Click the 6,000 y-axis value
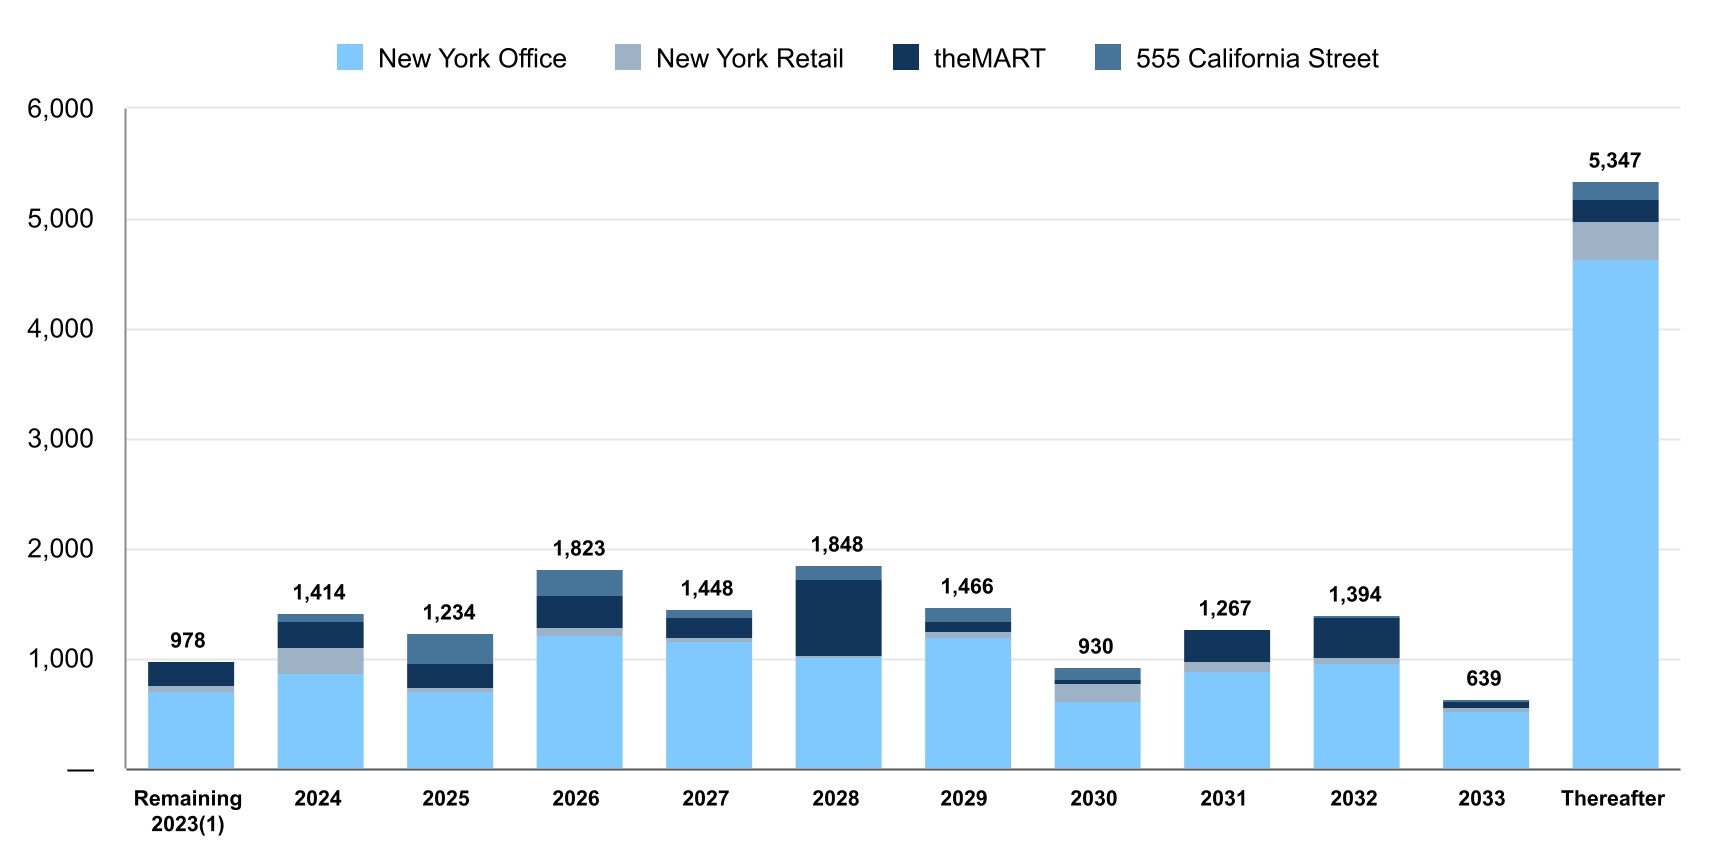This screenshot has height=850, width=1710. 60,109
